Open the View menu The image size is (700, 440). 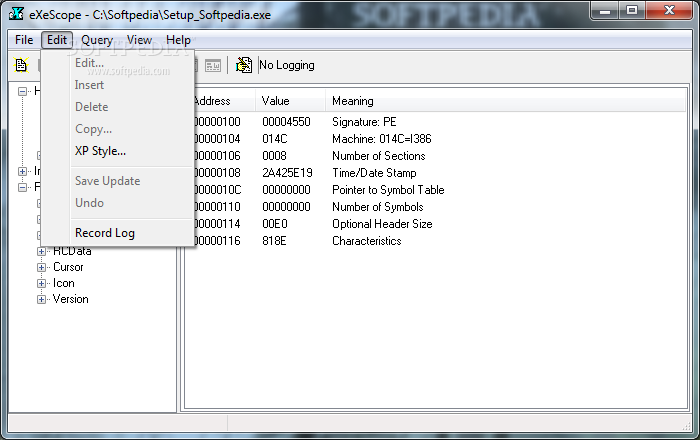[x=139, y=40]
